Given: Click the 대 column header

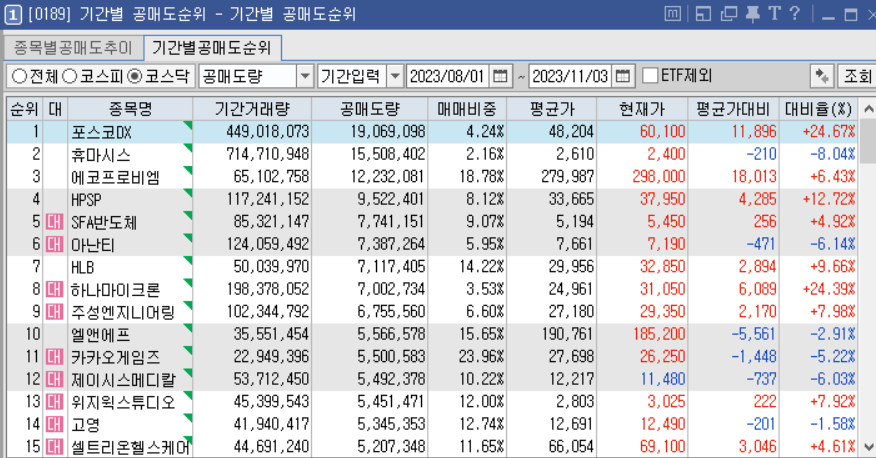Looking at the screenshot, I should [x=55, y=109].
